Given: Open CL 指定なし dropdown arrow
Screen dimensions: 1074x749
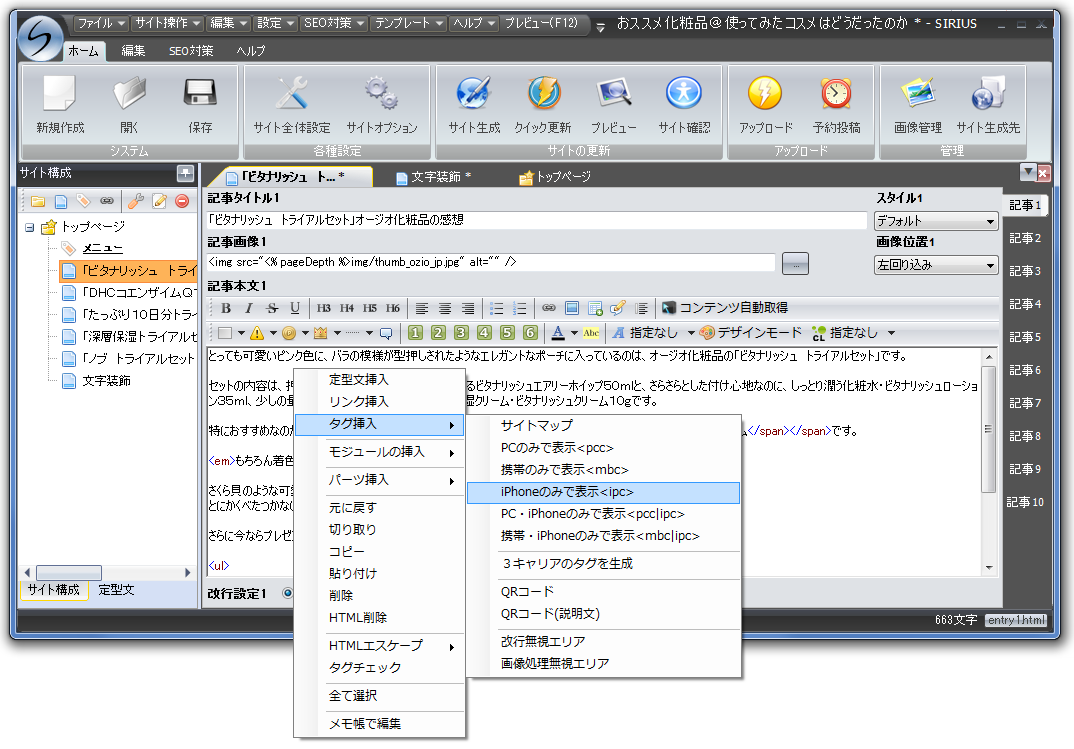Looking at the screenshot, I should coord(891,333).
